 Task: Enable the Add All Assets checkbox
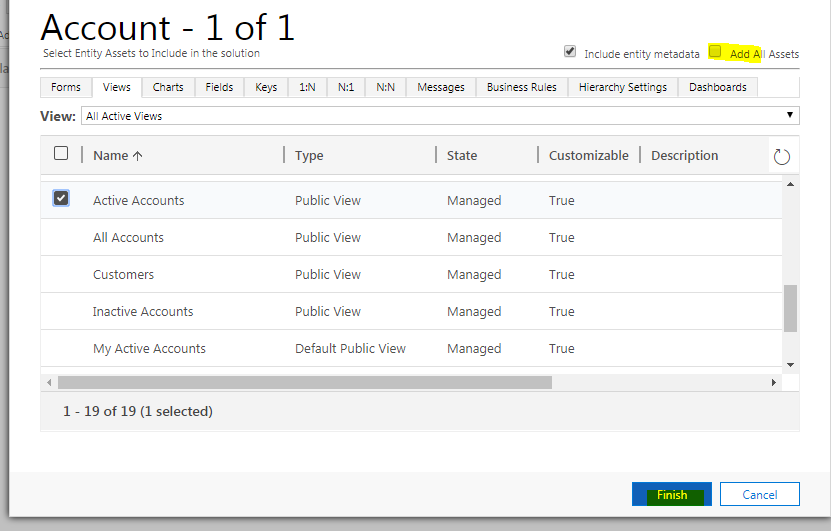(715, 52)
